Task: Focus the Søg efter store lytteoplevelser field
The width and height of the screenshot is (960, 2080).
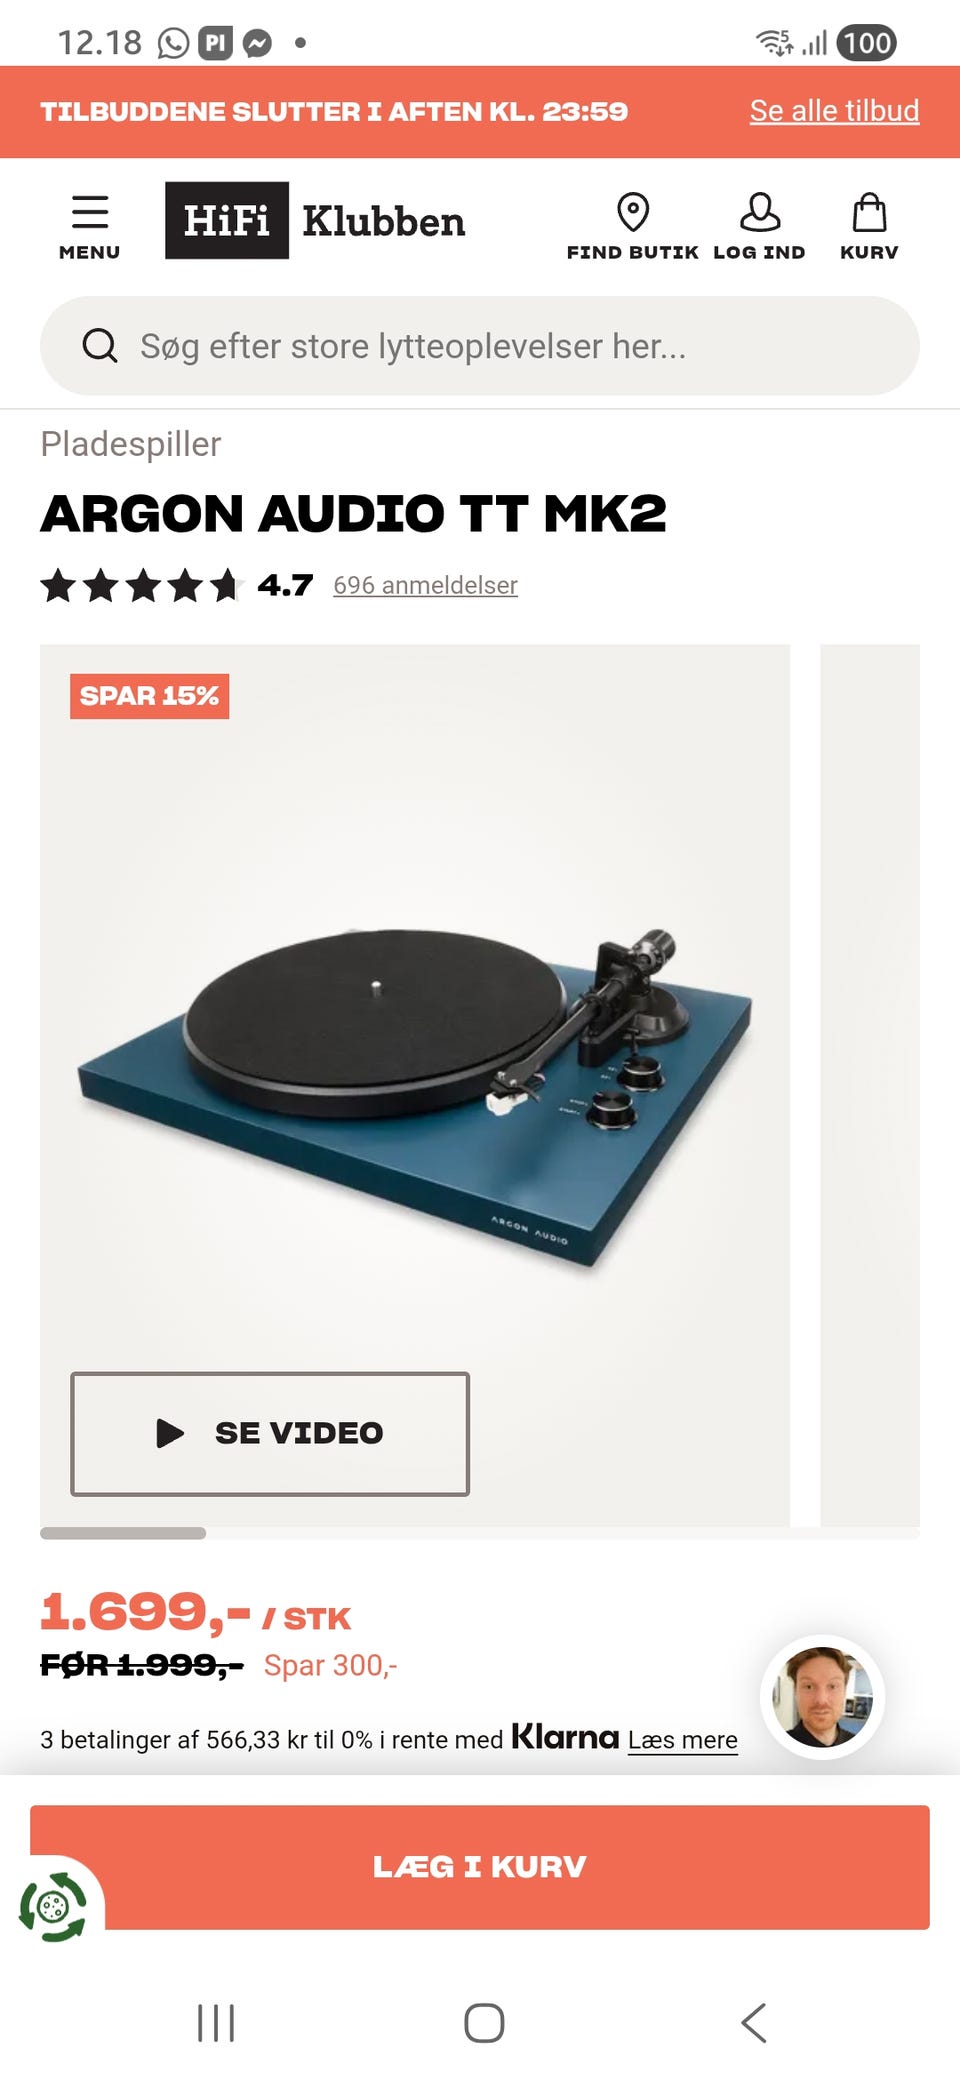Action: (480, 346)
